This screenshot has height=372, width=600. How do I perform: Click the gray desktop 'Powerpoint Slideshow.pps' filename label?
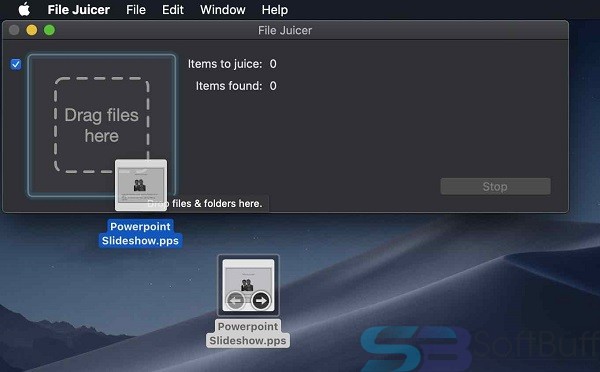point(248,333)
